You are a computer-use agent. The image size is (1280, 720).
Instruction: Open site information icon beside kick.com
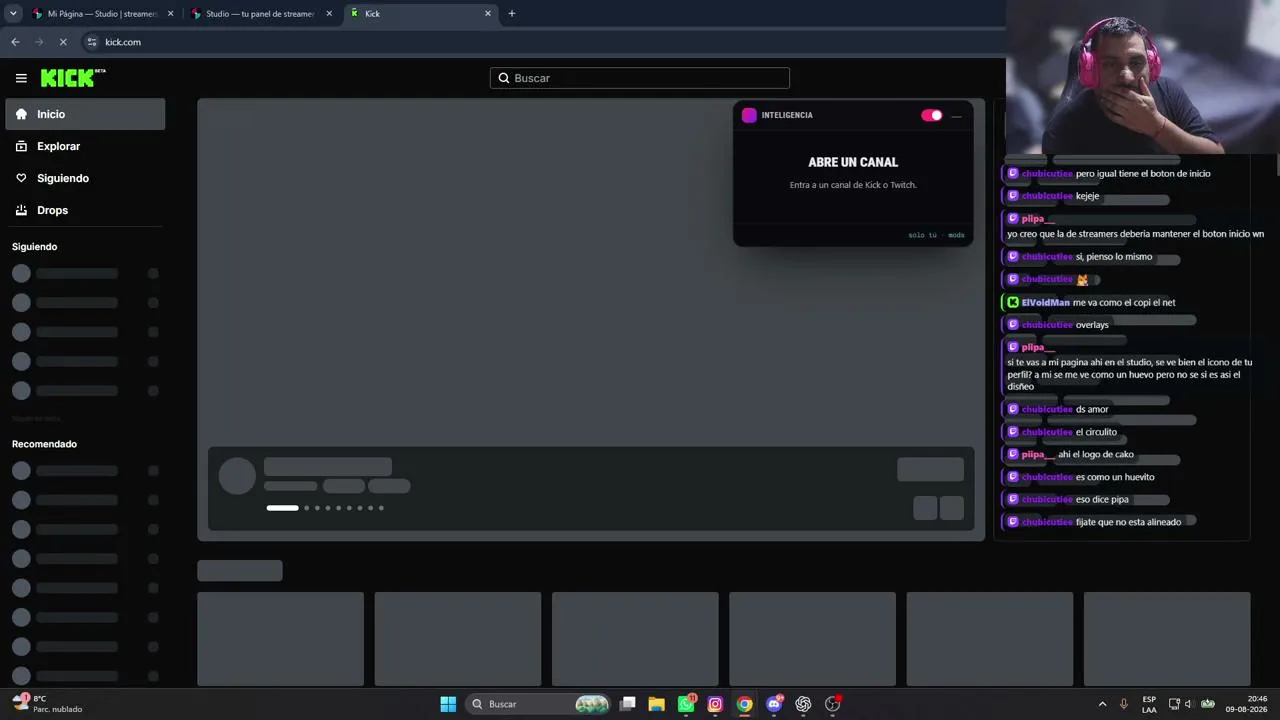(92, 42)
